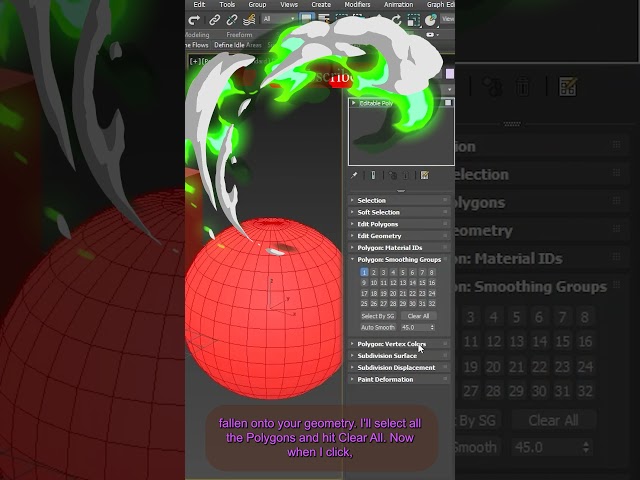This screenshot has width=640, height=480.
Task: Toggle smoothing group 1
Action: [364, 272]
